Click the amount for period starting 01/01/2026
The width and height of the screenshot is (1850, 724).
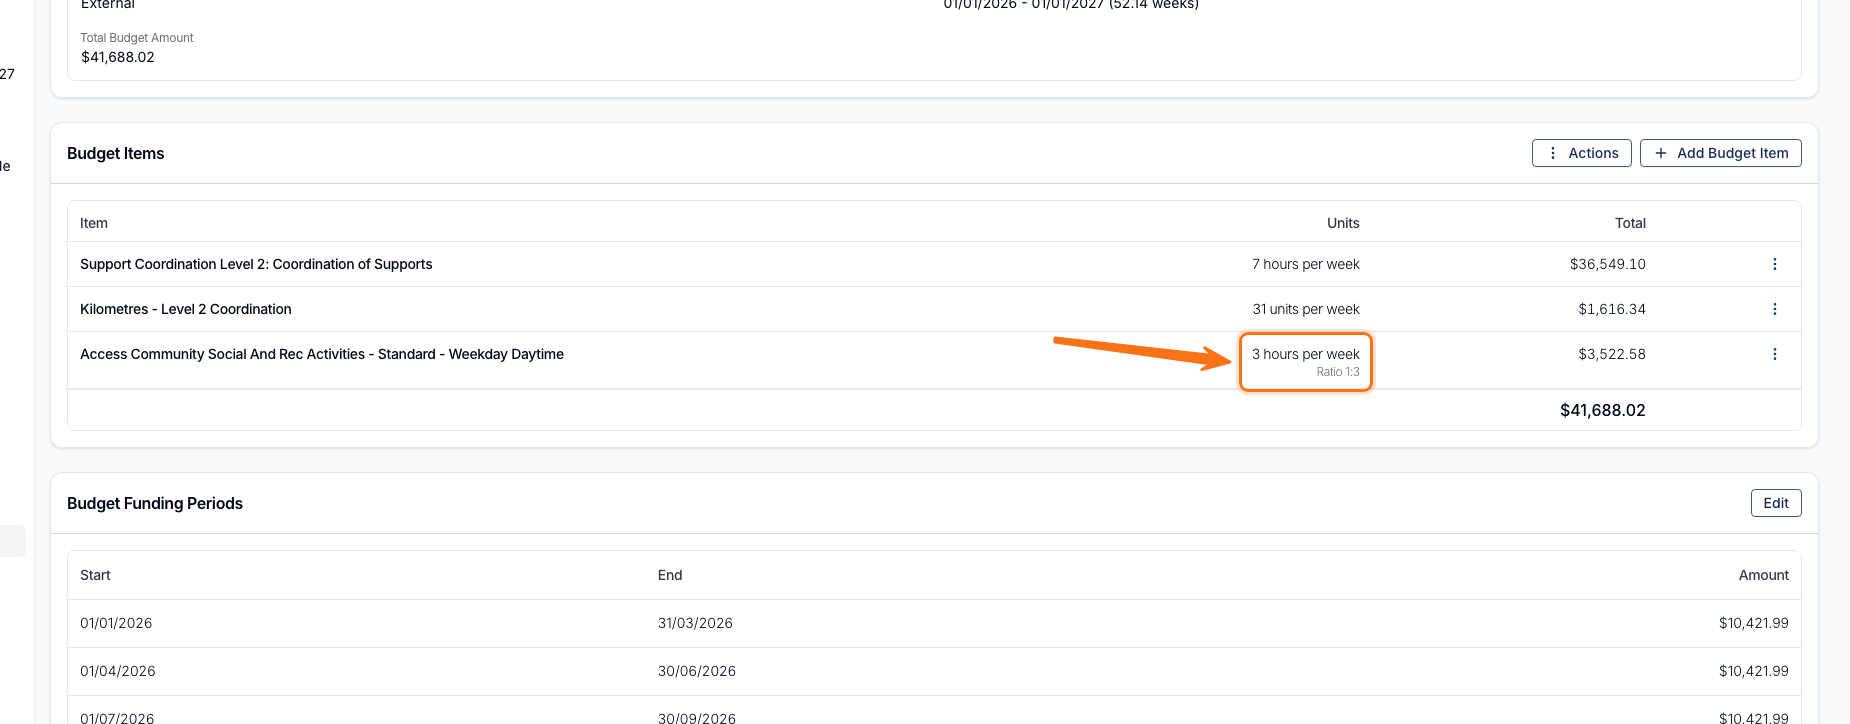tap(1754, 623)
